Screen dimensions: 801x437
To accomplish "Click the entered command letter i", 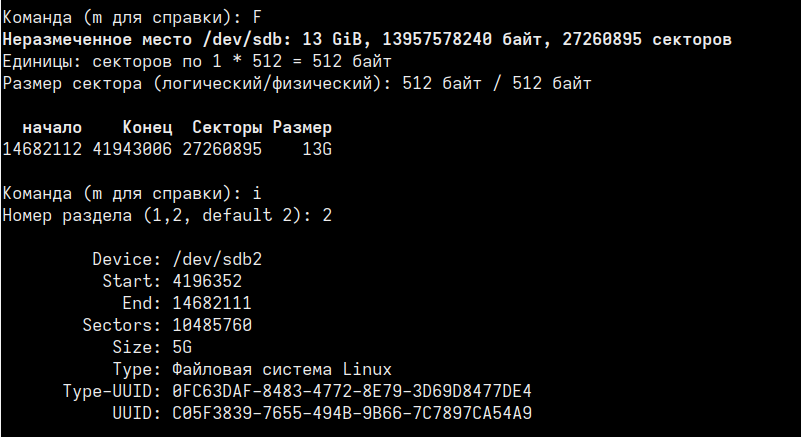I will [x=257, y=193].
